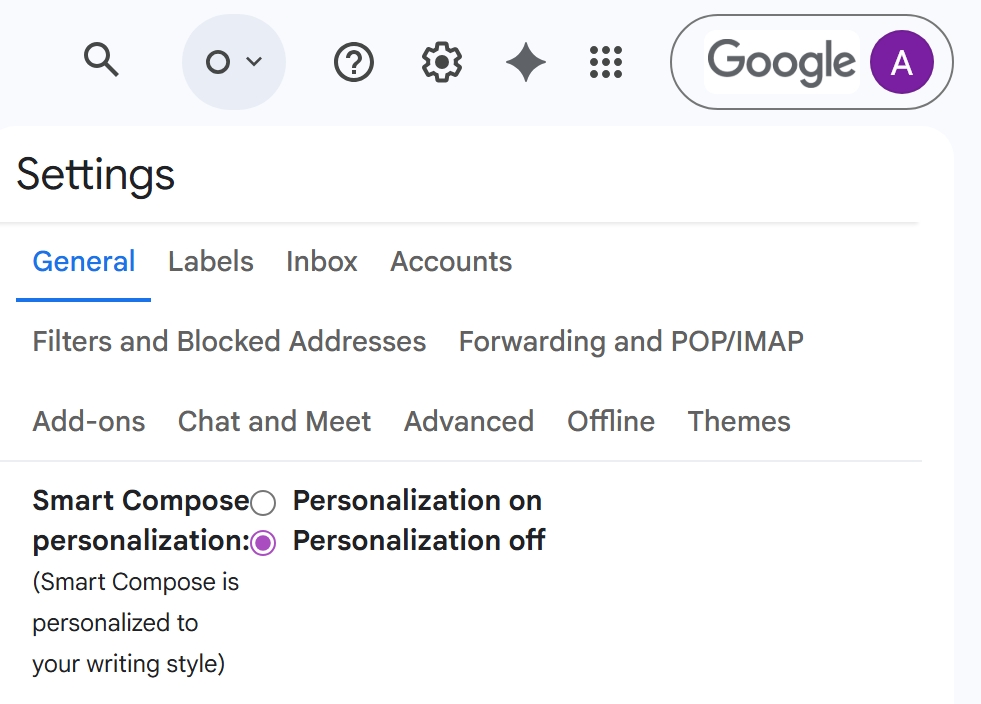Open the Help question mark icon
The width and height of the screenshot is (981, 704).
click(x=353, y=63)
